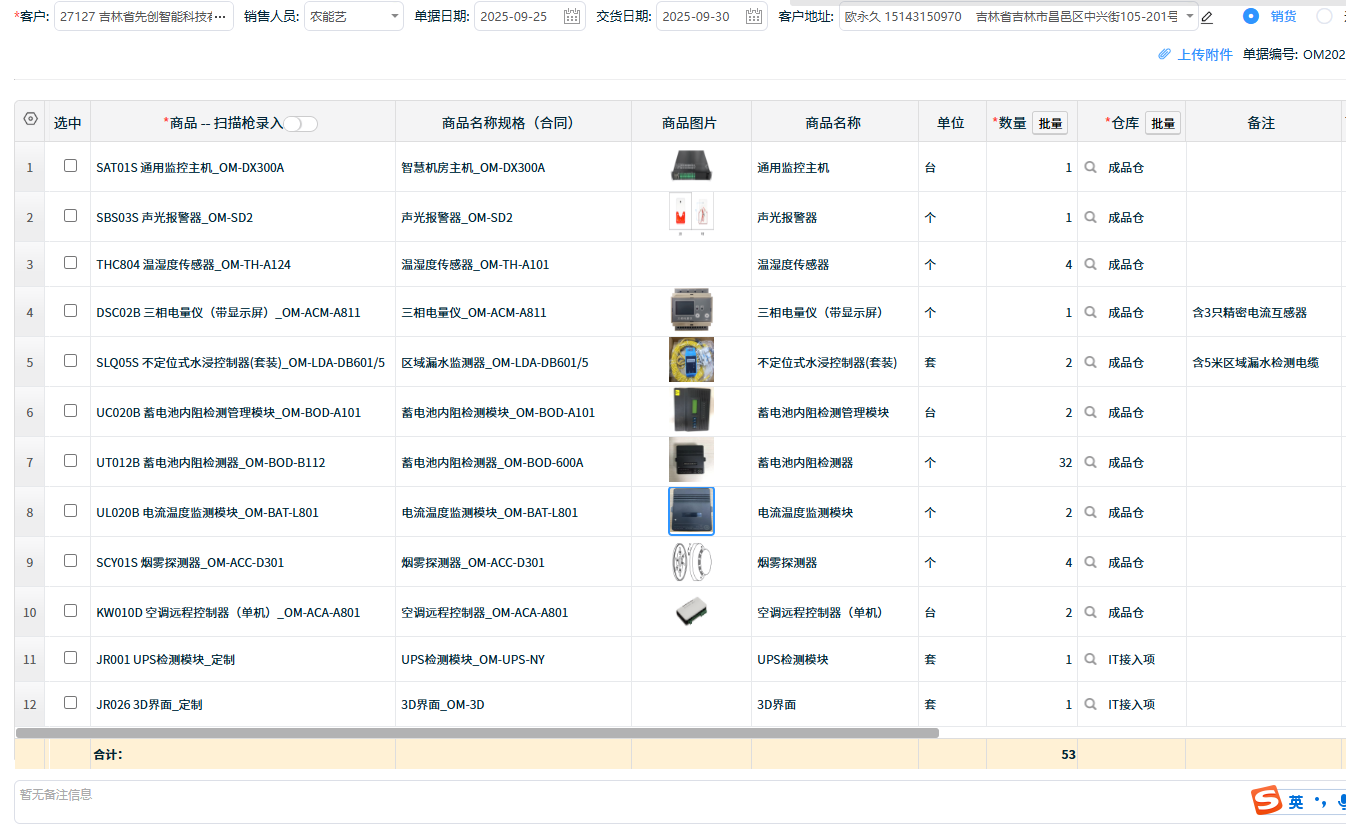Screen dimensions: 1346x825
Task: Click the Sogou input method icon
Action: pos(1267,801)
